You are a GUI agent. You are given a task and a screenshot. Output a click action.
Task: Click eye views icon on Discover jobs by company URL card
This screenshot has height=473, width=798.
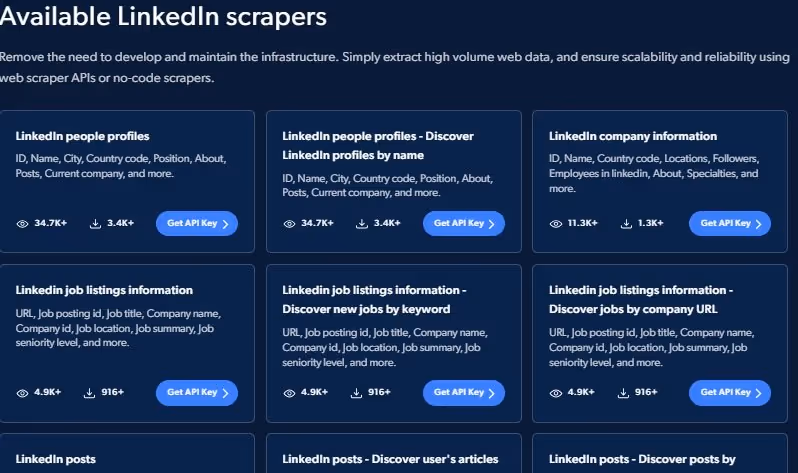[556, 393]
